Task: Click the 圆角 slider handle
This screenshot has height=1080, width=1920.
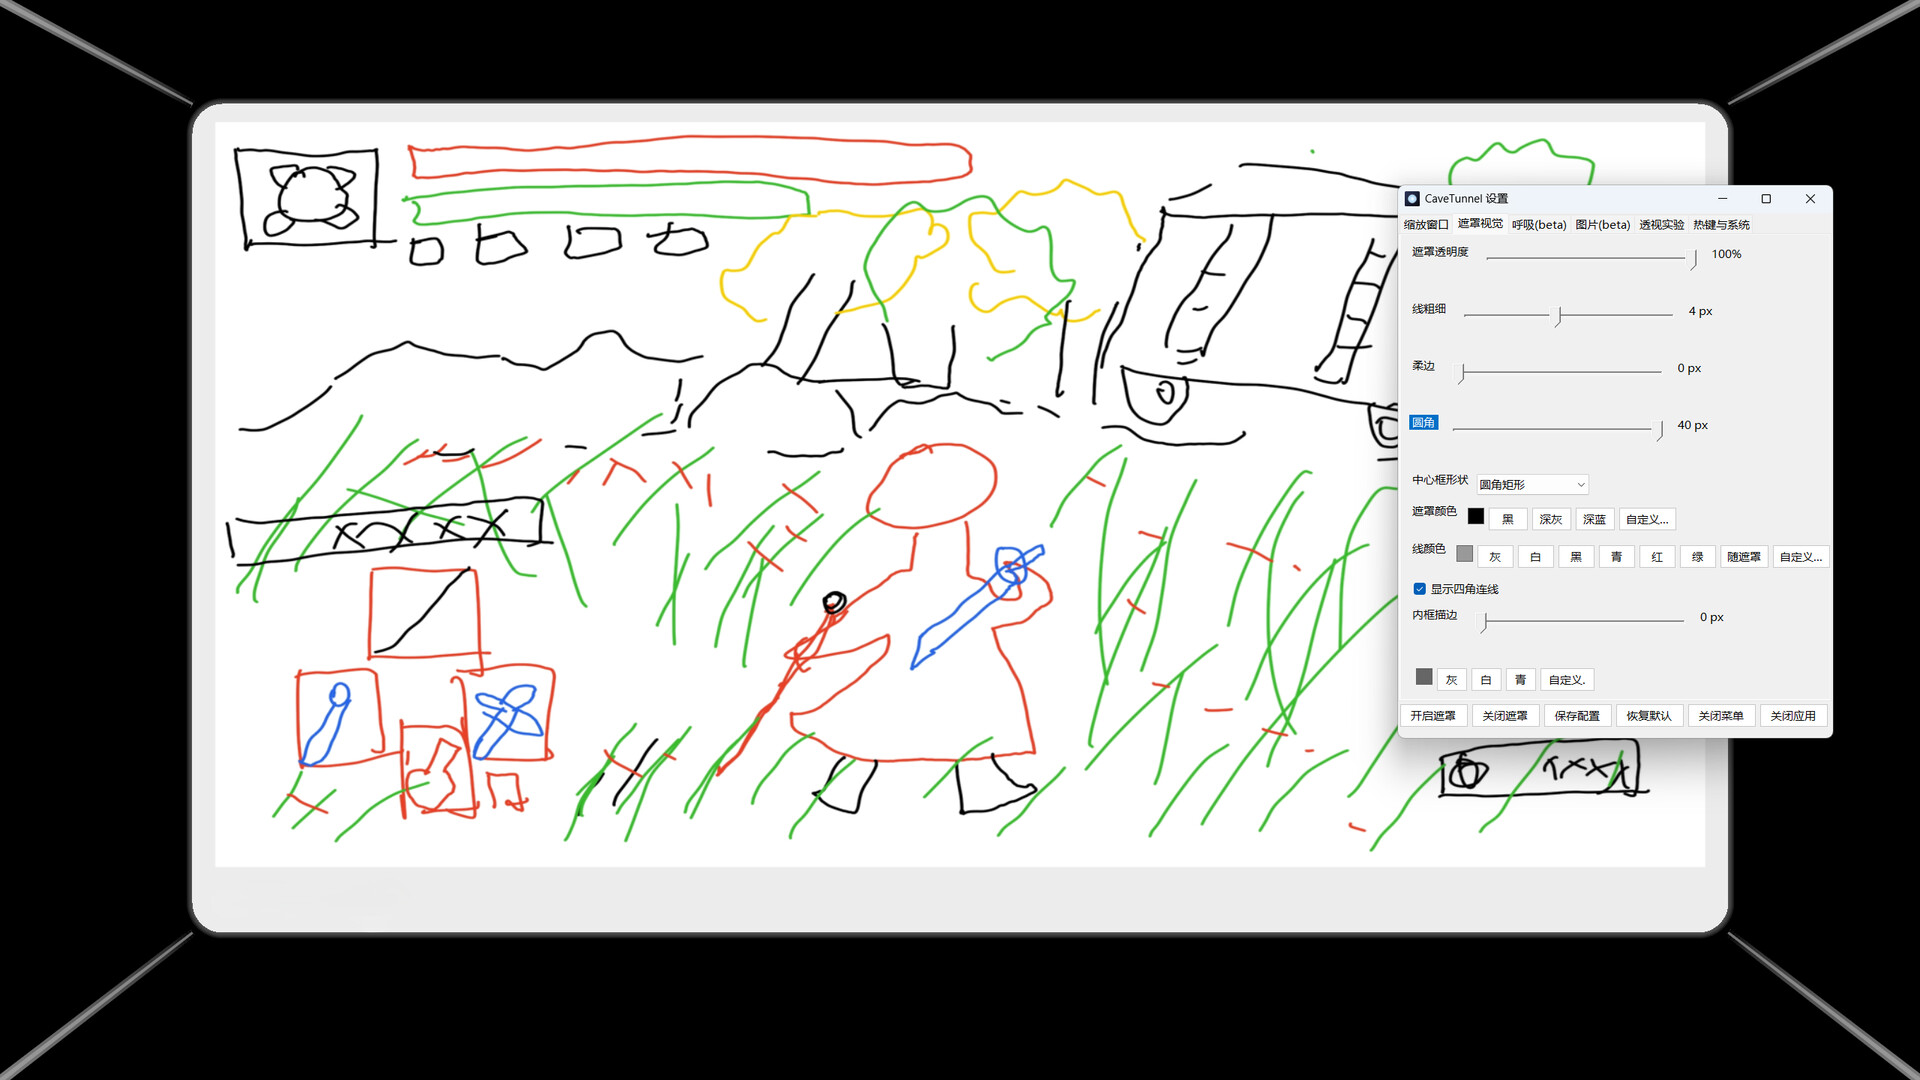Action: point(1659,430)
